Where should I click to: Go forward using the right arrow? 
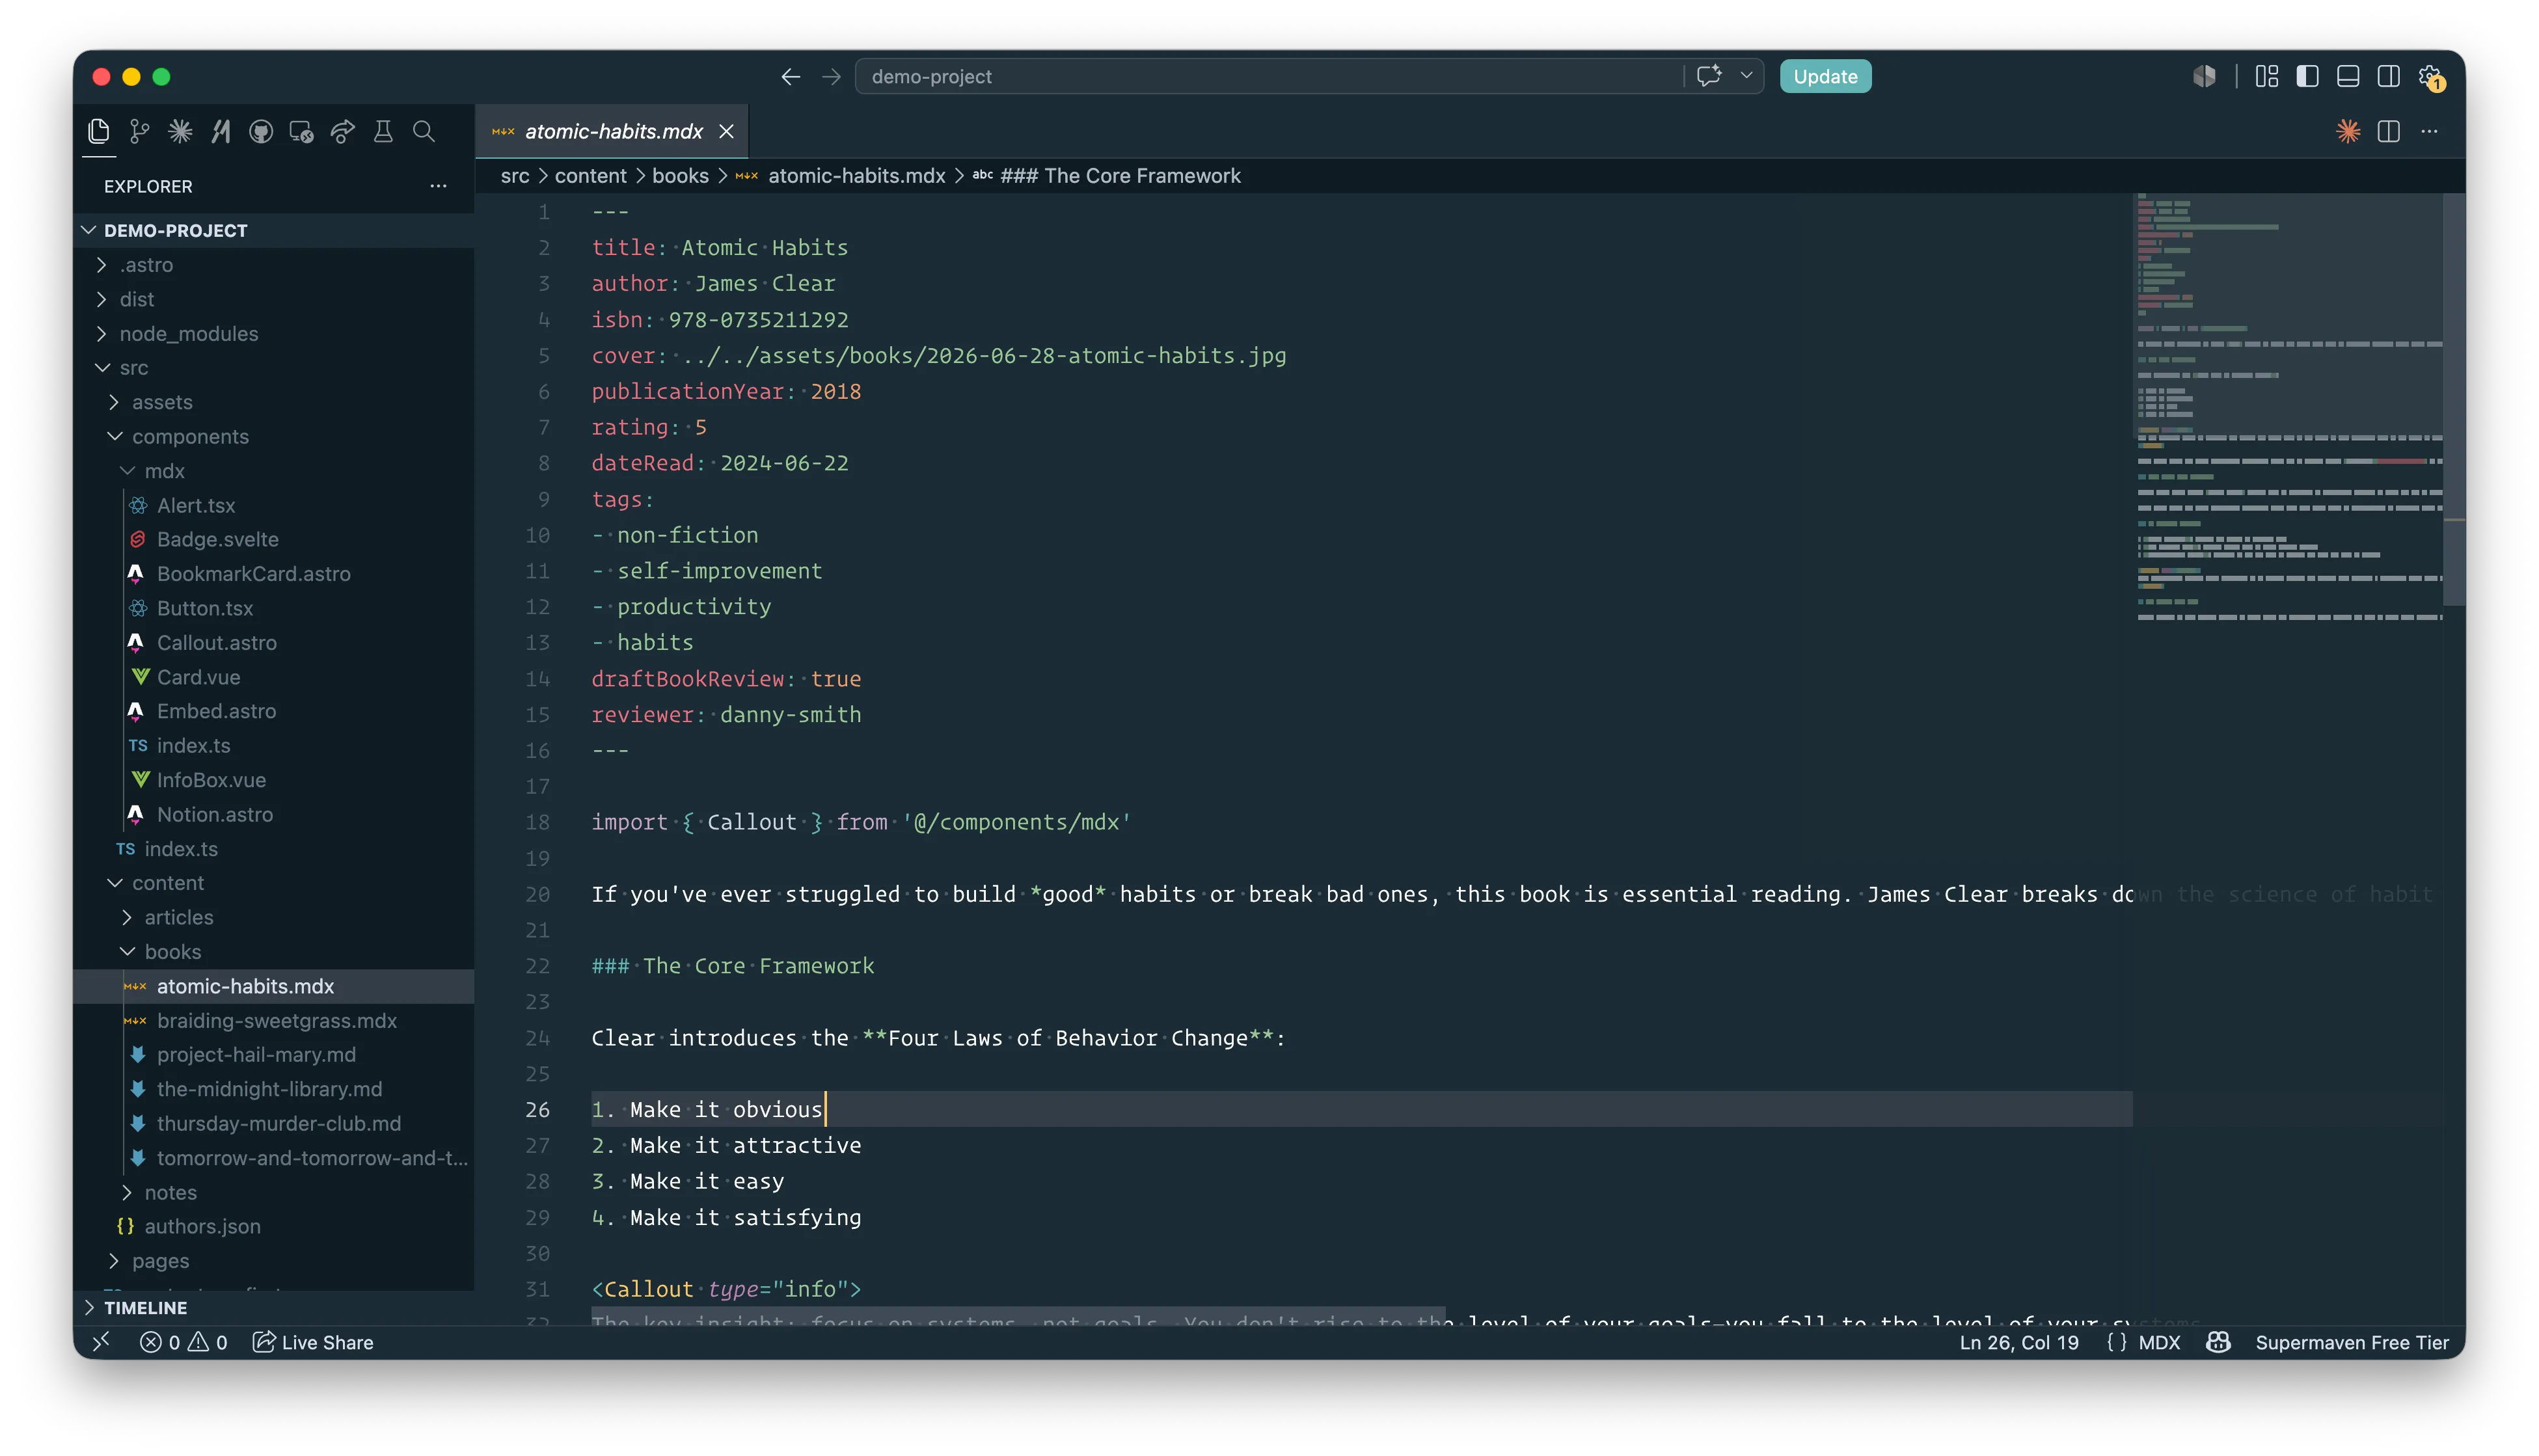click(x=831, y=76)
